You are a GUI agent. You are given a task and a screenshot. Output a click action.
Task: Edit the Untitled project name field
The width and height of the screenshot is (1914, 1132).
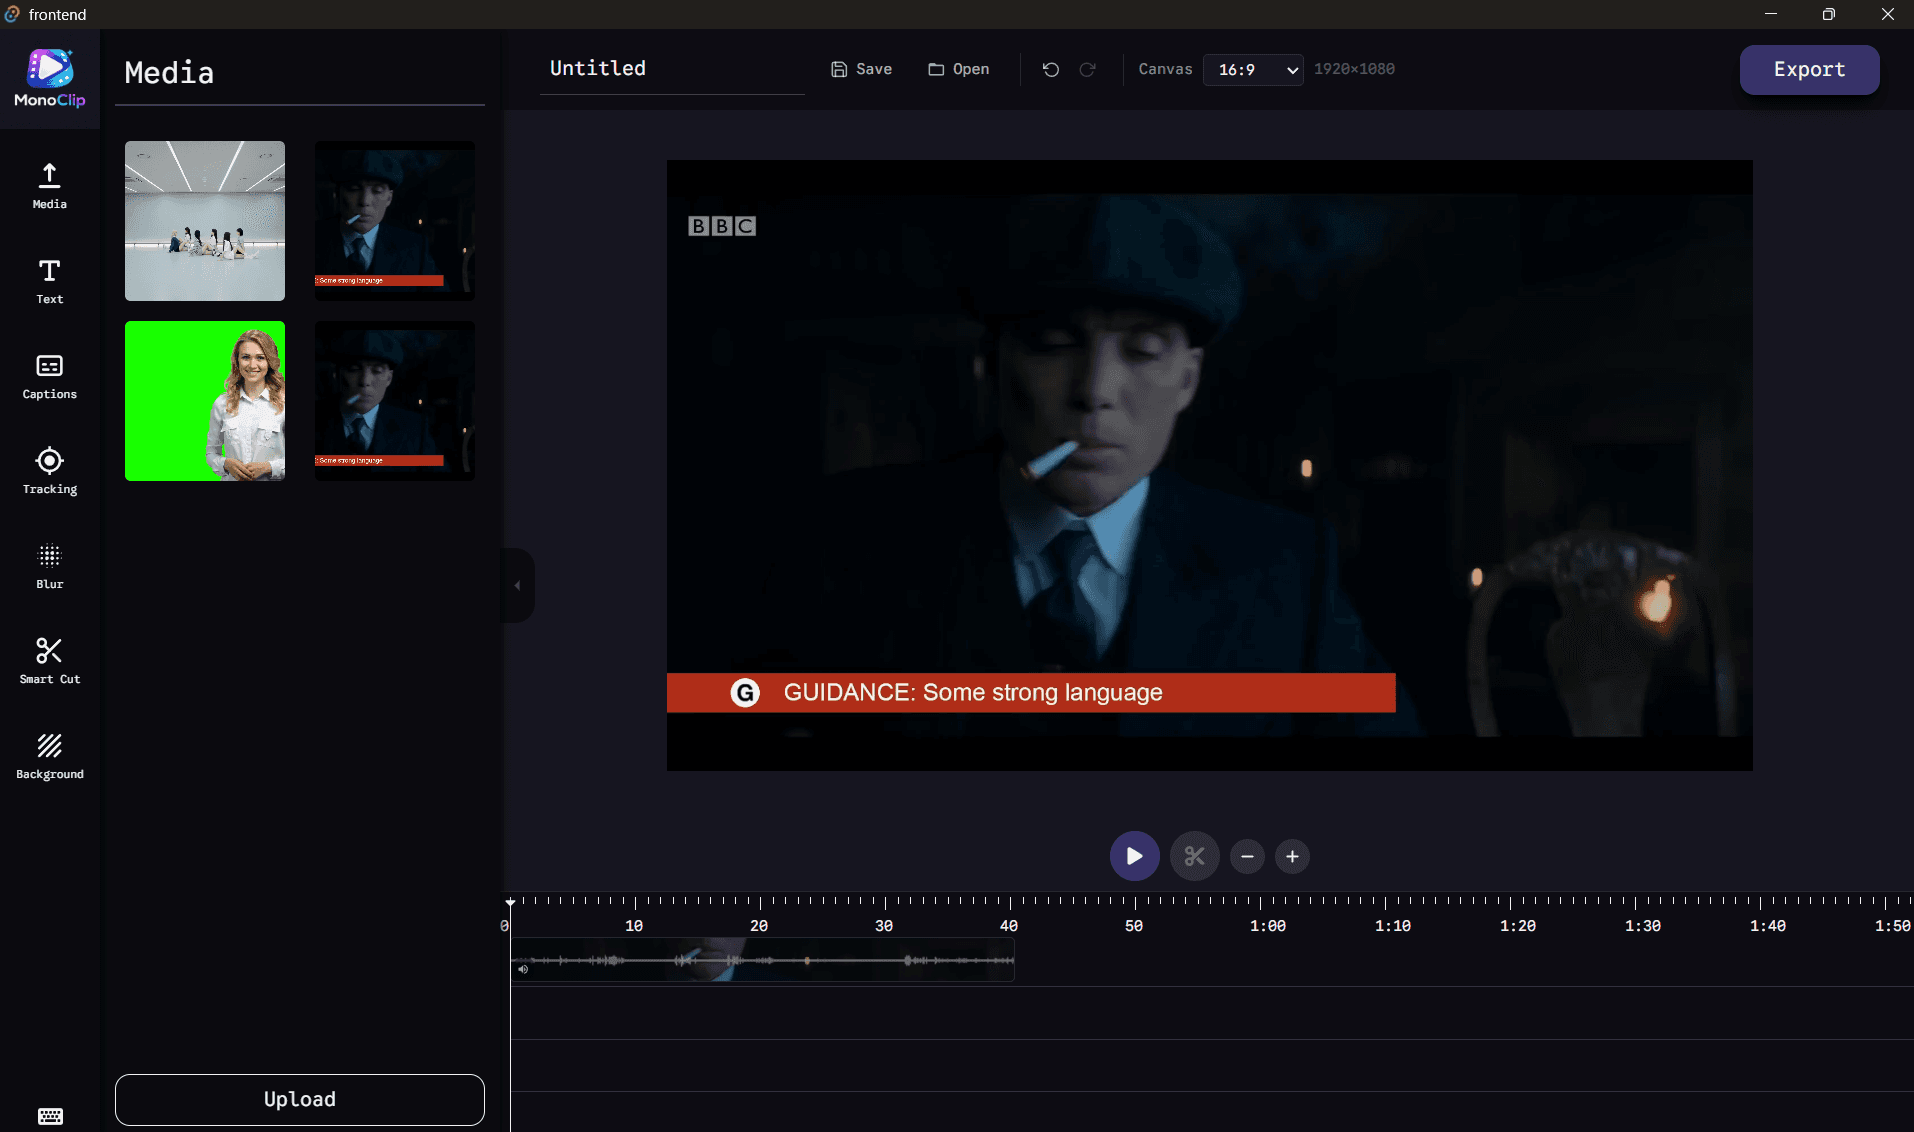click(x=672, y=68)
